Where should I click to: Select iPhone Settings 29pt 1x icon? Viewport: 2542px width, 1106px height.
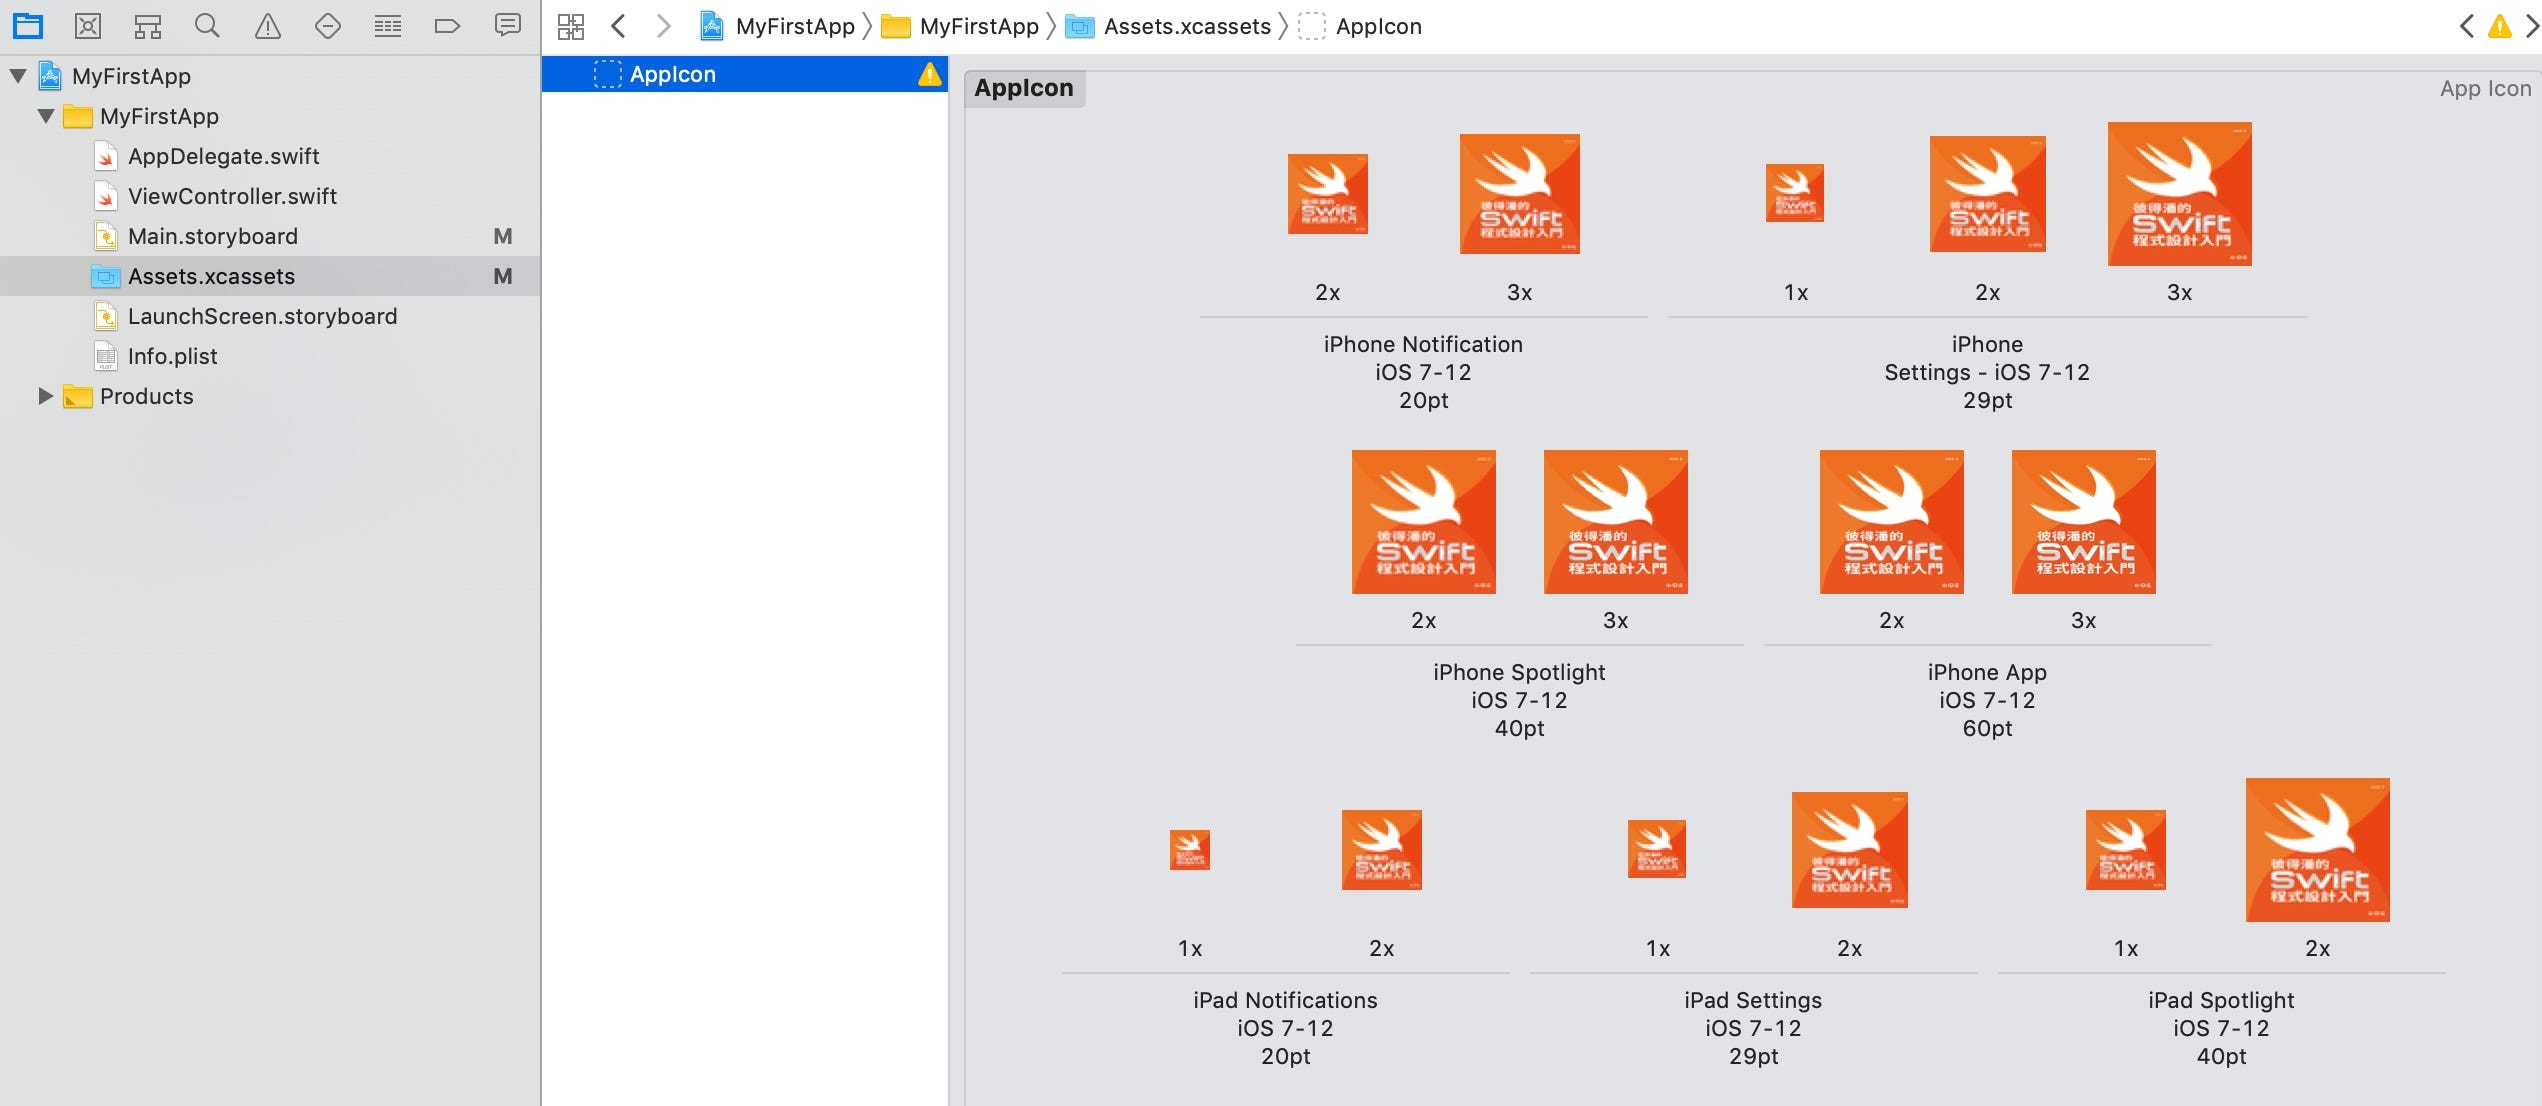click(1795, 193)
